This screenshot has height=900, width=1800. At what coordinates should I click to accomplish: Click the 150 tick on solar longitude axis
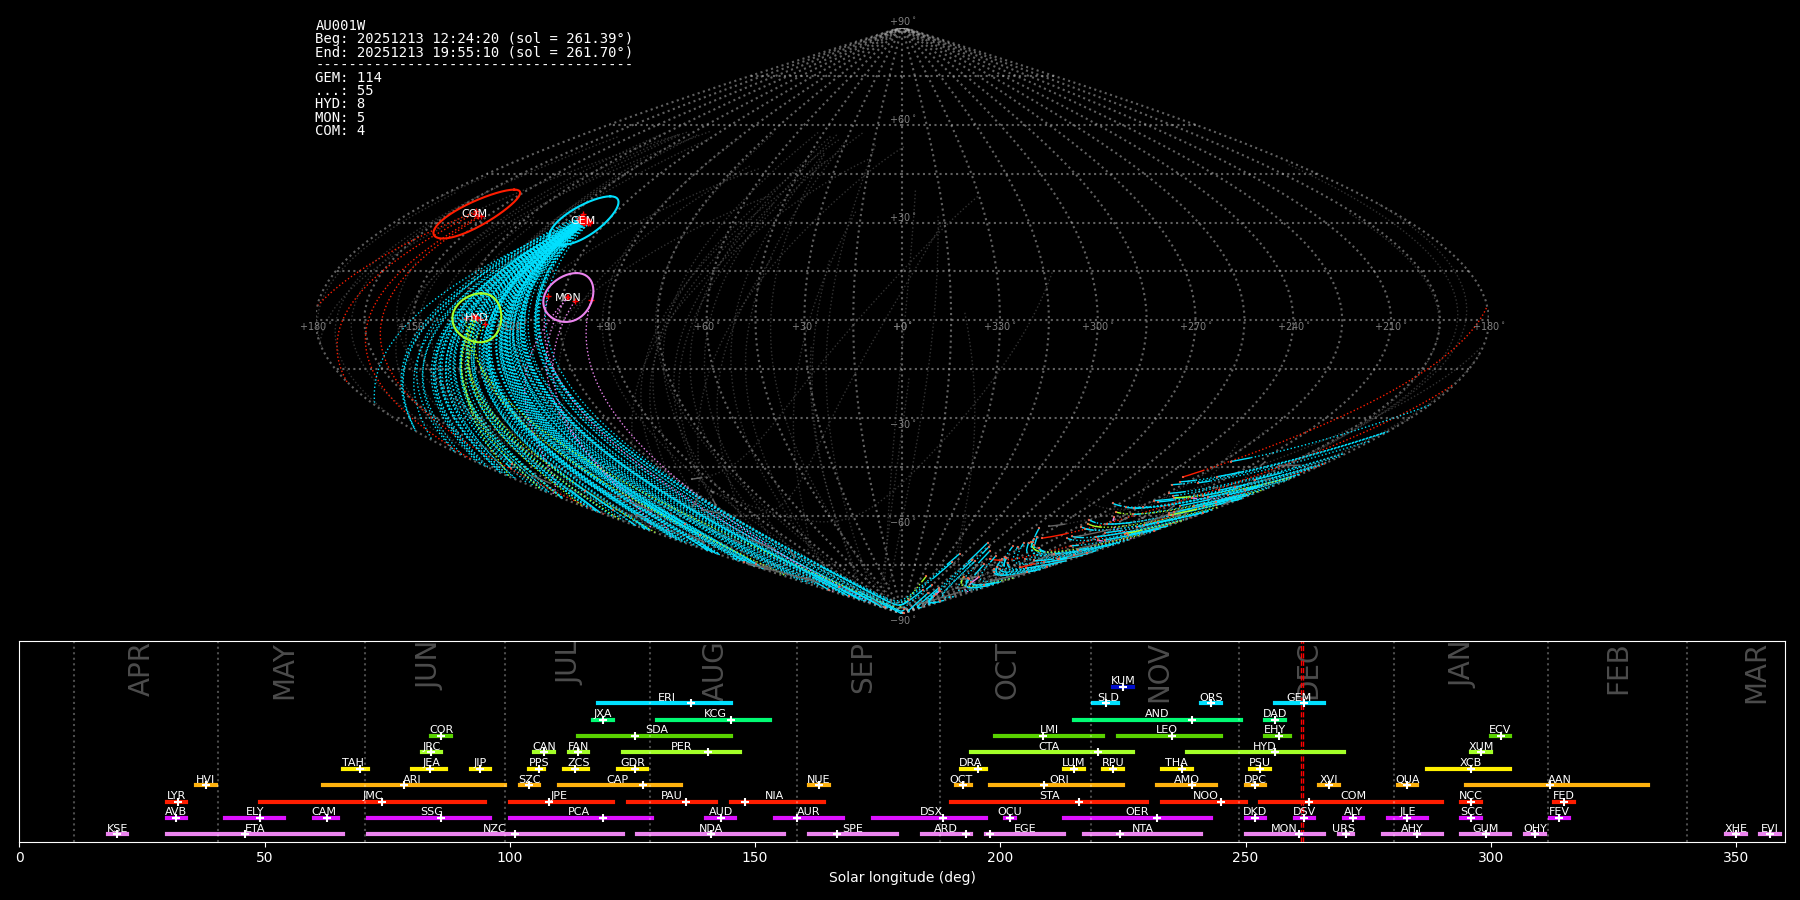click(x=755, y=857)
